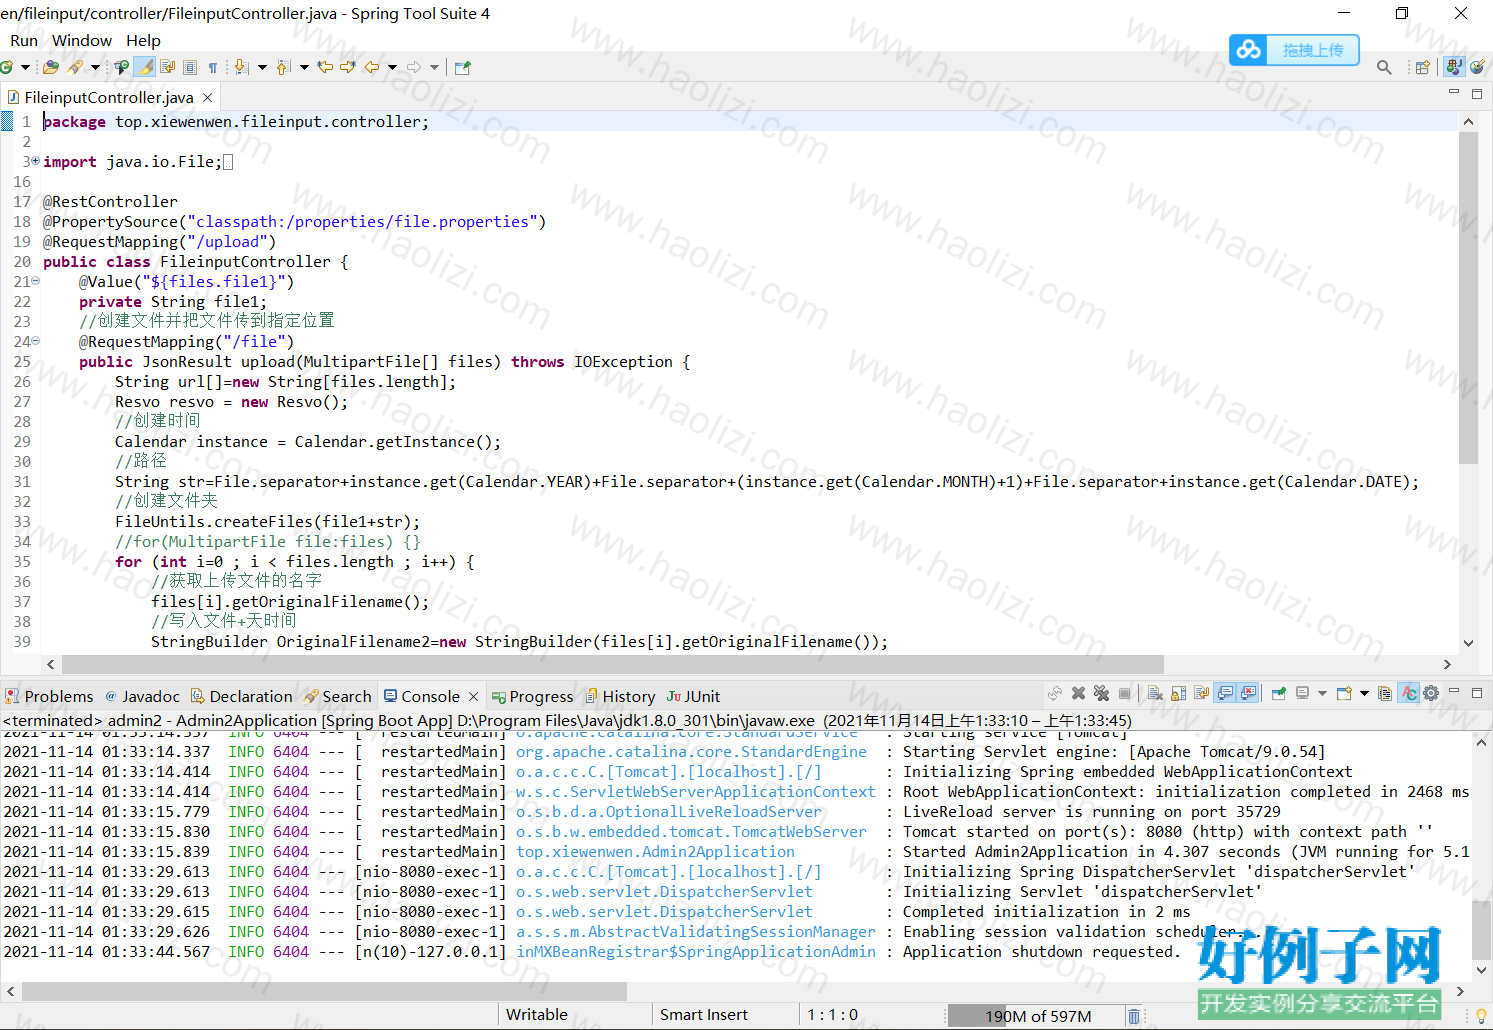Click the editor horizontal scrollbar thumb

[x=613, y=664]
